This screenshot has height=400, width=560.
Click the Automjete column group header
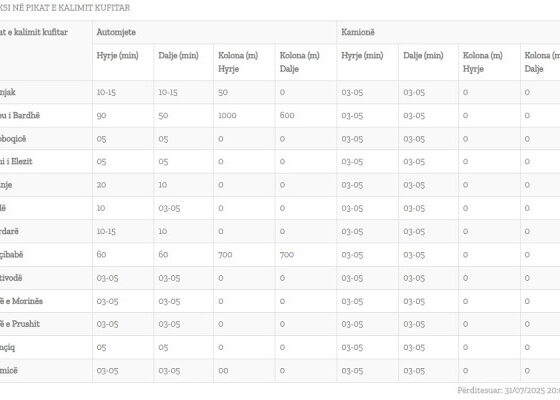116,32
